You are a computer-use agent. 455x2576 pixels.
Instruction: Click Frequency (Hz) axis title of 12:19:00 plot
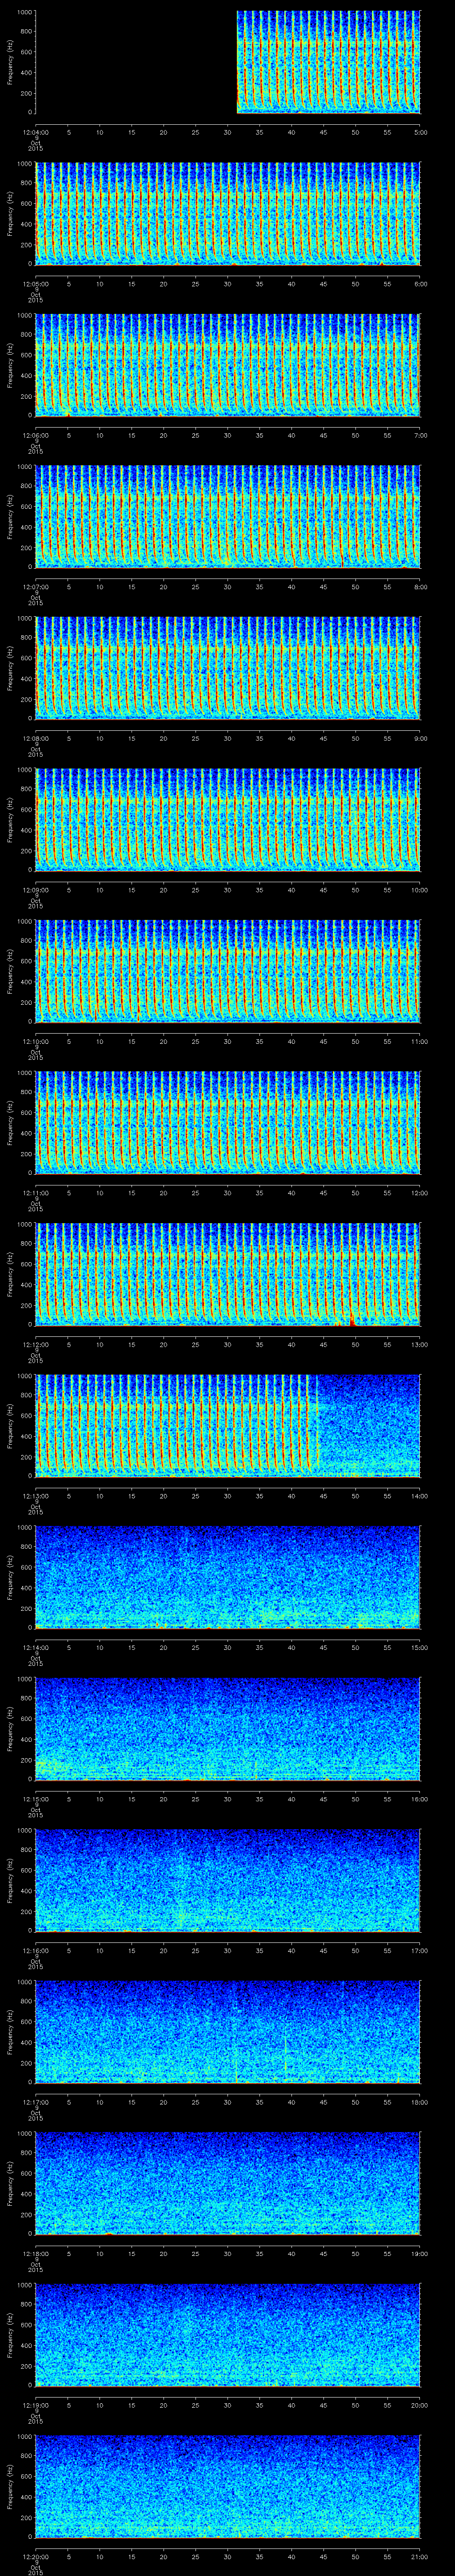point(10,2335)
